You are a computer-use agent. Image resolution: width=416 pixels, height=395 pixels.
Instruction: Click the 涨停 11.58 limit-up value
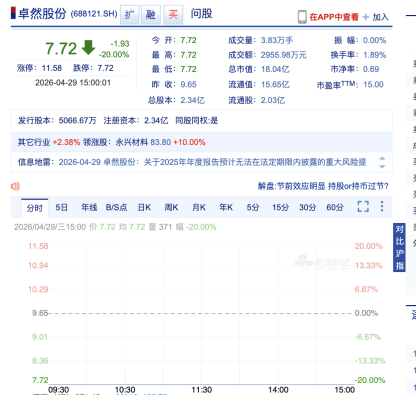click(x=52, y=68)
